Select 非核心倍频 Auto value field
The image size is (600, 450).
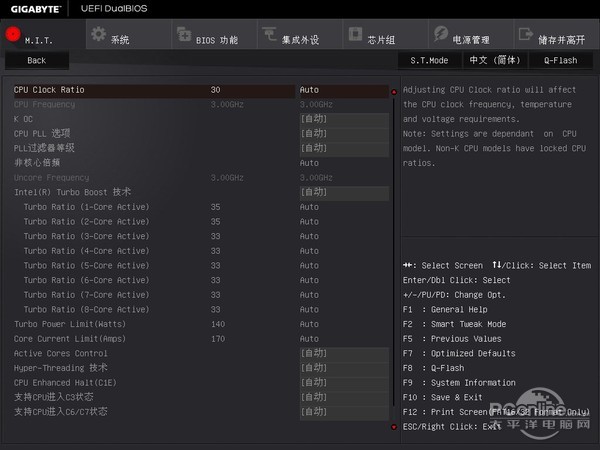[309, 163]
